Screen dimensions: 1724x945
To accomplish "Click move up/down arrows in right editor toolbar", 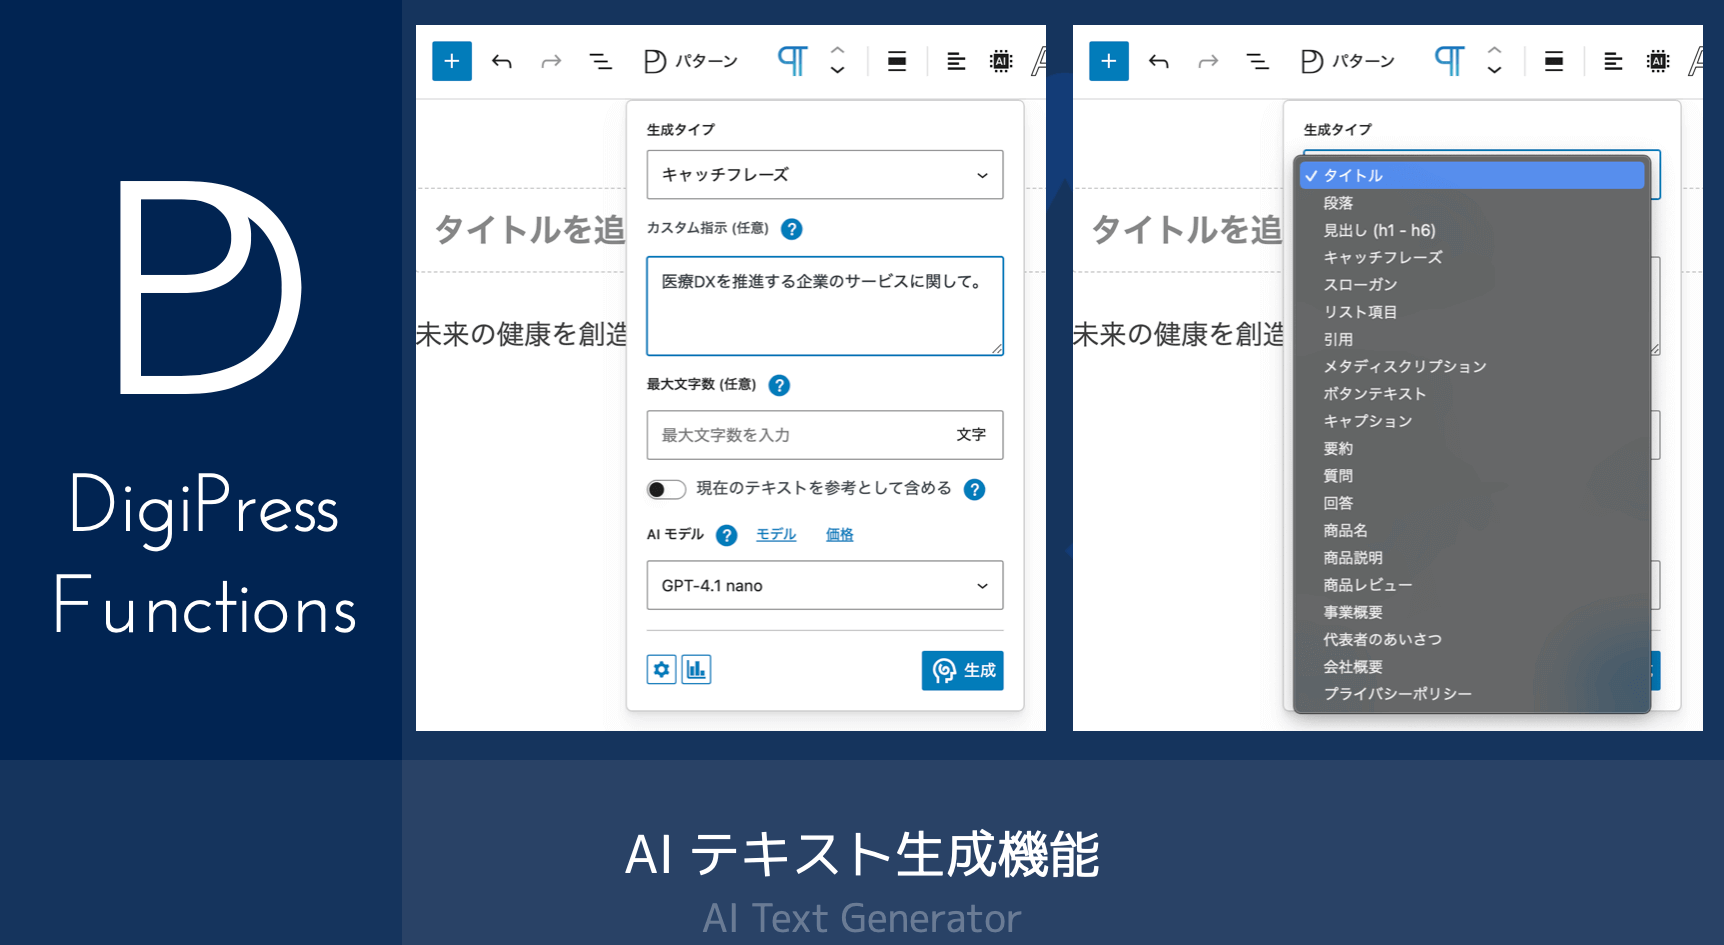I will click(1495, 61).
